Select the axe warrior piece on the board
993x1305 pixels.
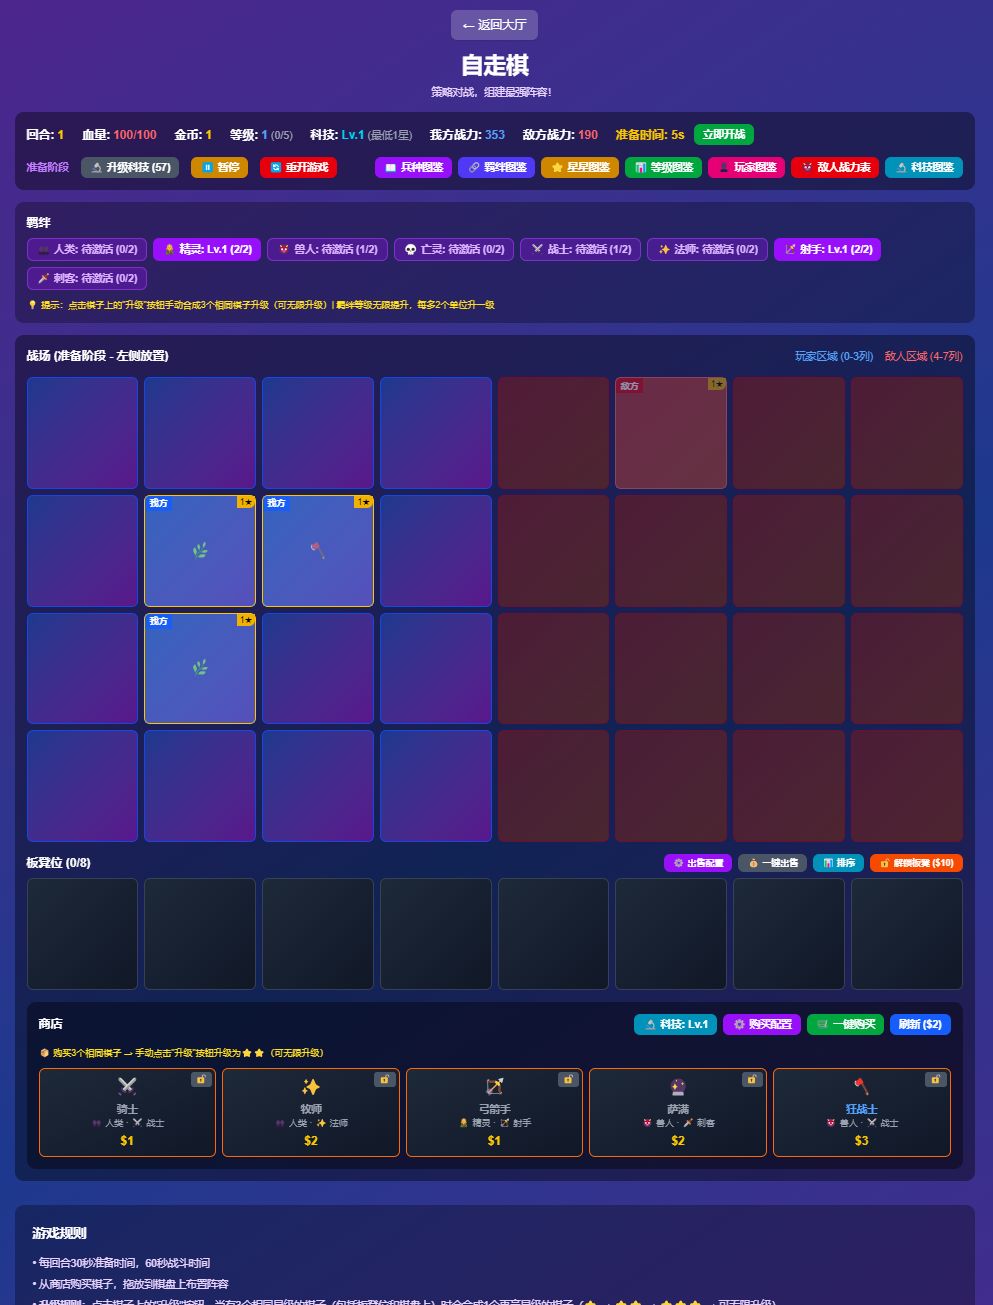[x=318, y=551]
